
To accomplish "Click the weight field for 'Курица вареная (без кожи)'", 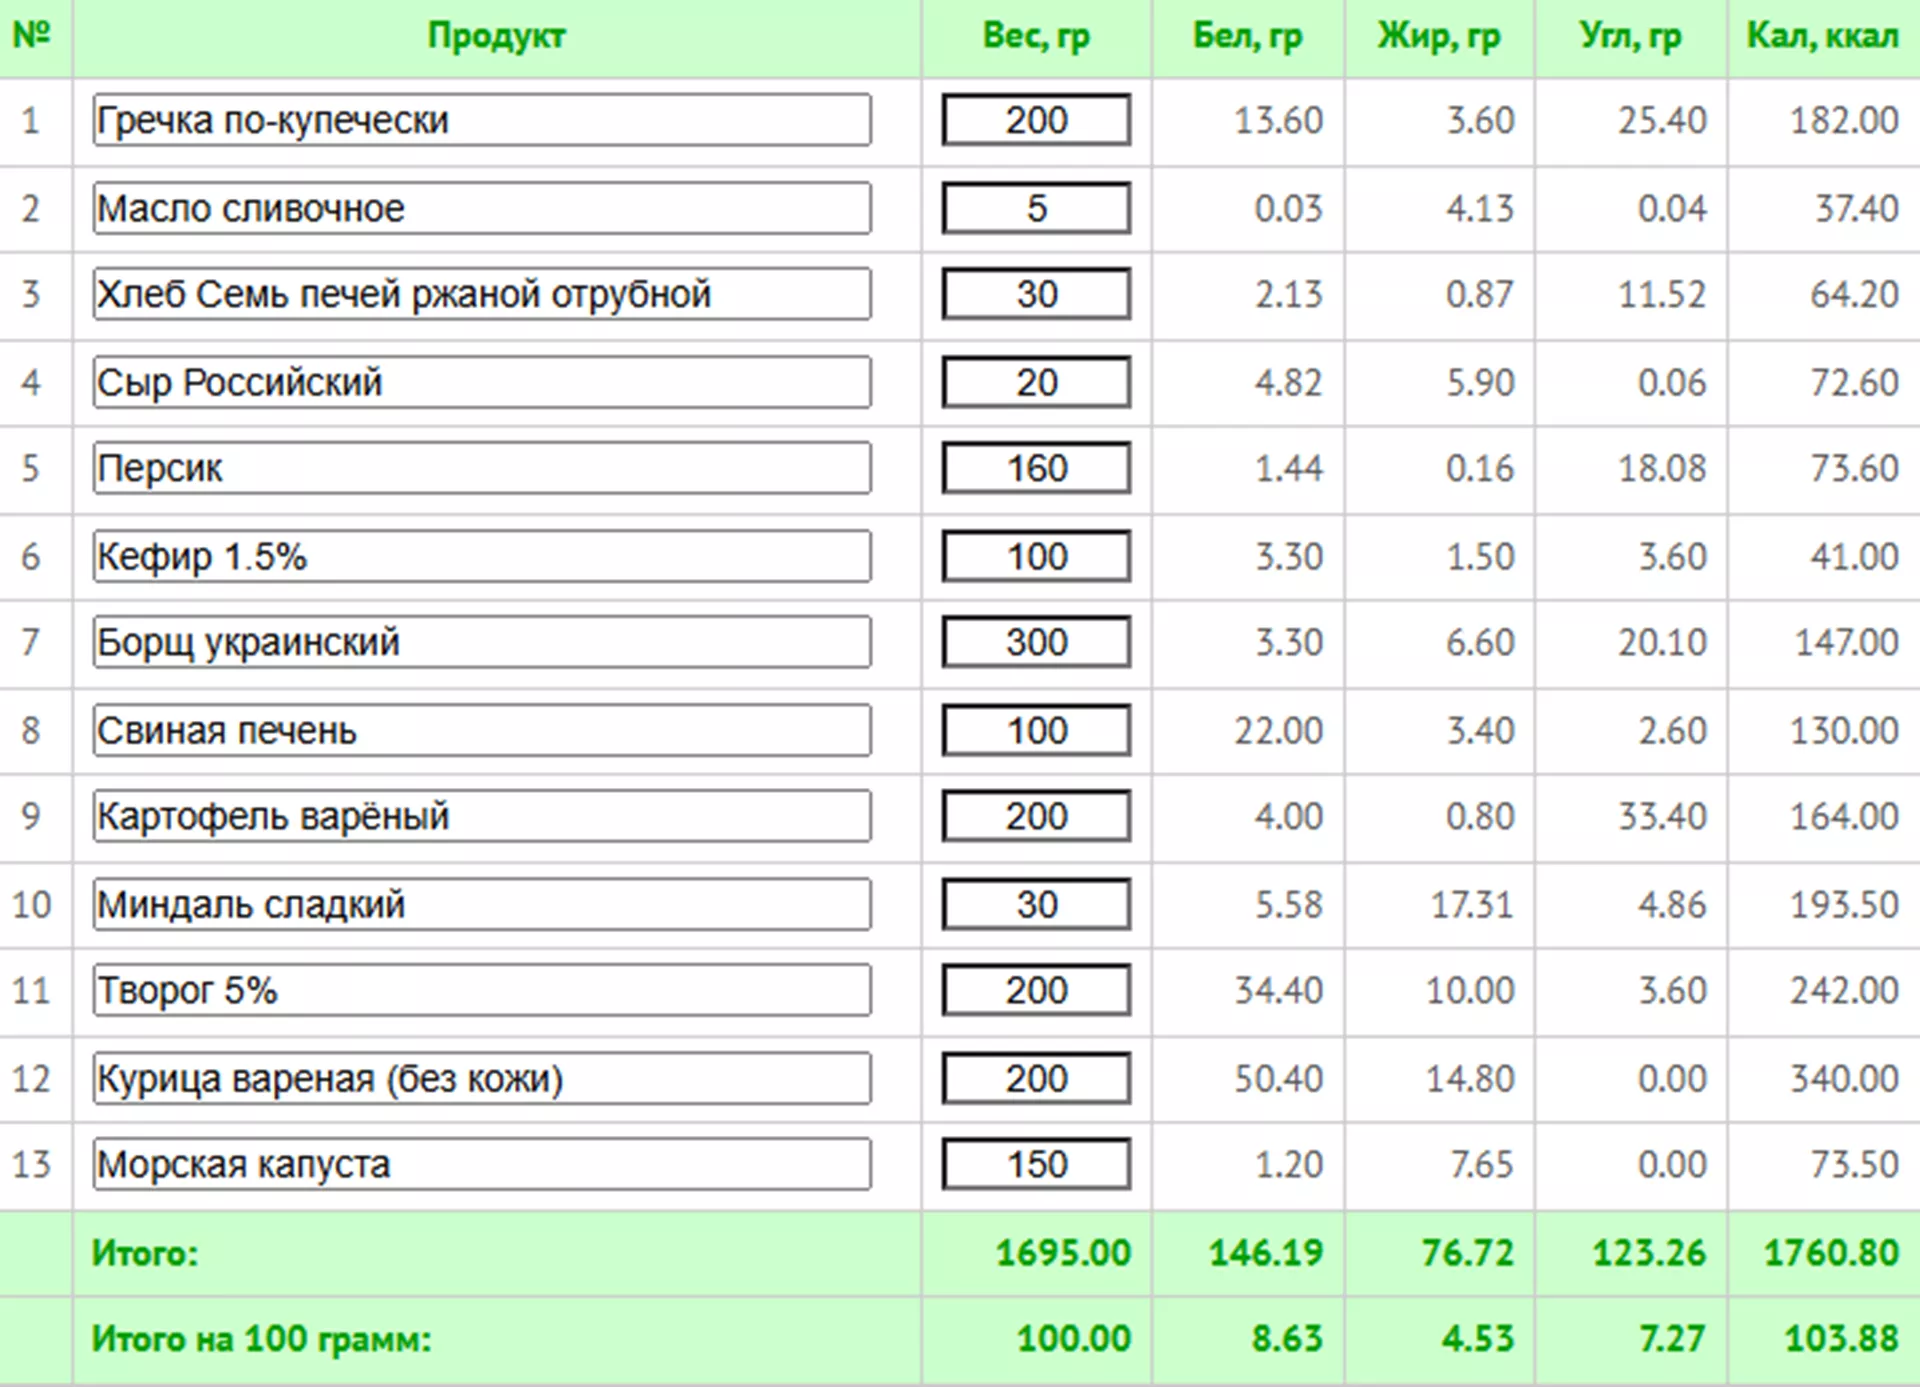I will pos(1036,1078).
